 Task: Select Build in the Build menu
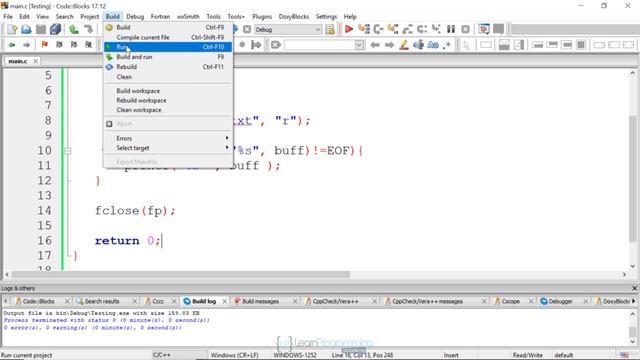[x=168, y=27]
